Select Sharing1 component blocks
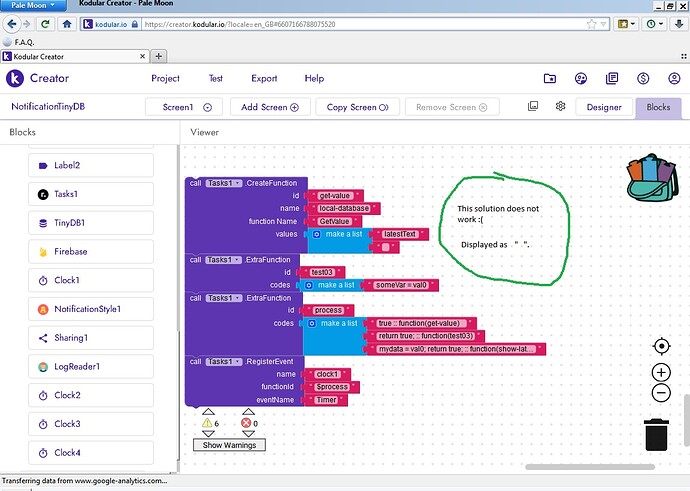Image resolution: width=690 pixels, height=491 pixels. 91,338
